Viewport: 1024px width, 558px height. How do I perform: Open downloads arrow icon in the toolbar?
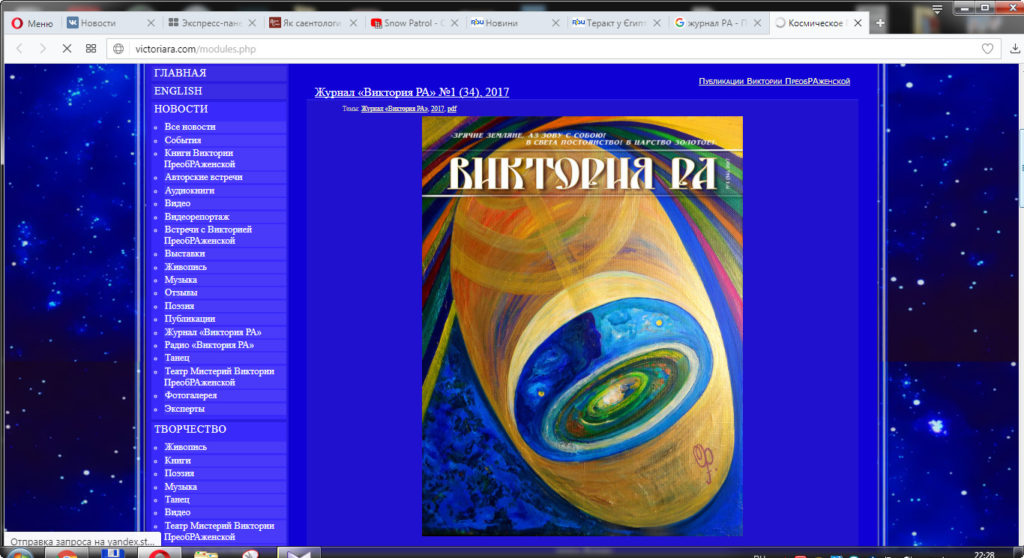[x=1015, y=48]
